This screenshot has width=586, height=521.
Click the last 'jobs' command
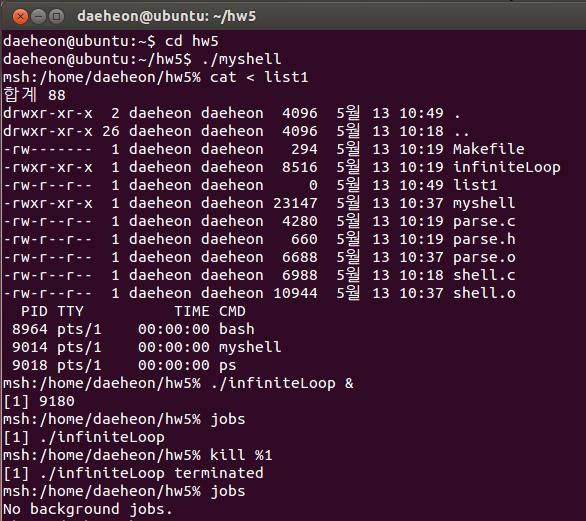pyautogui.click(x=228, y=491)
